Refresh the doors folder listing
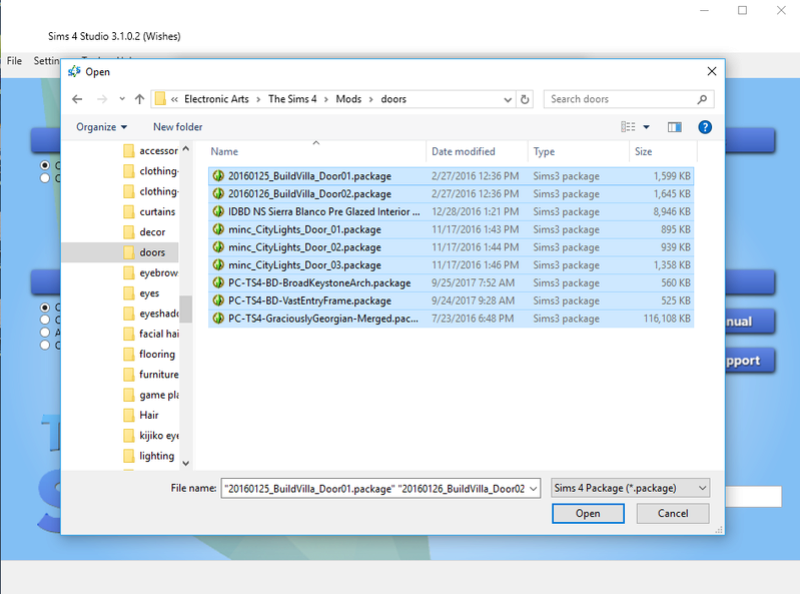This screenshot has height=594, width=800. click(x=524, y=99)
